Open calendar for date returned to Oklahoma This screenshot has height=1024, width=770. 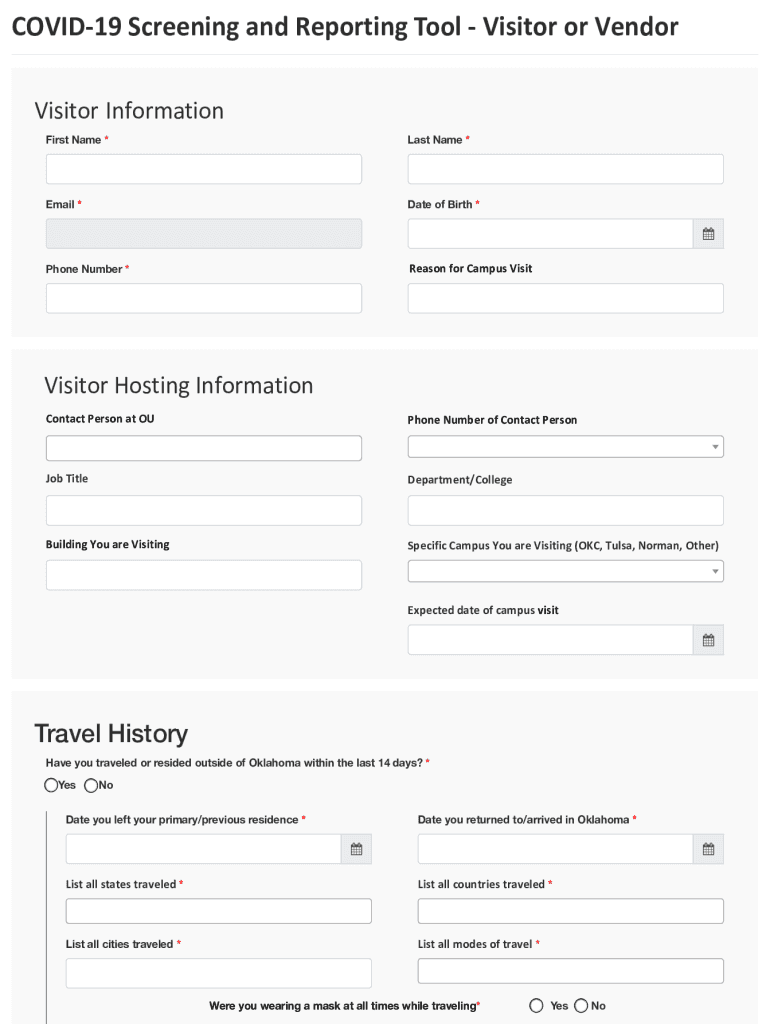pyautogui.click(x=708, y=849)
